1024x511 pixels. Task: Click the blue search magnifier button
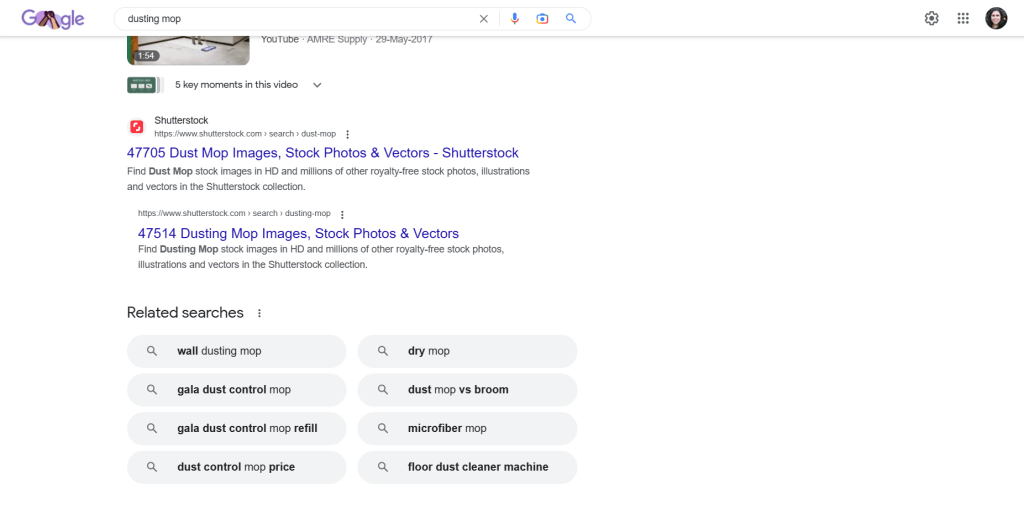571,19
